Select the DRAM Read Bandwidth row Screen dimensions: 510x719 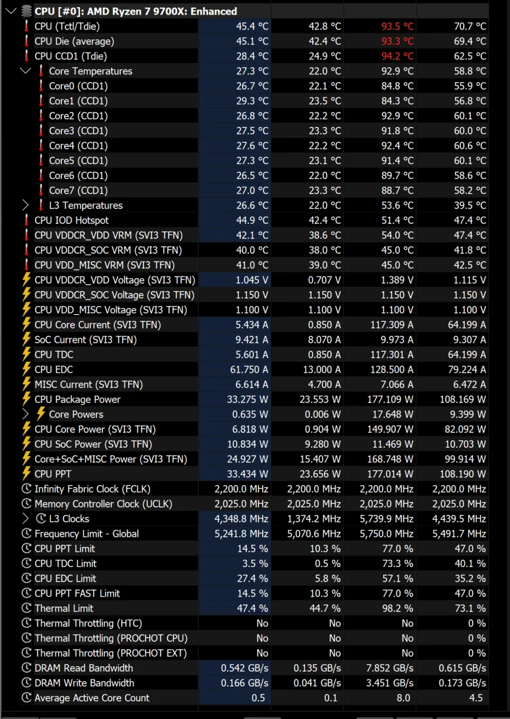(x=255, y=668)
